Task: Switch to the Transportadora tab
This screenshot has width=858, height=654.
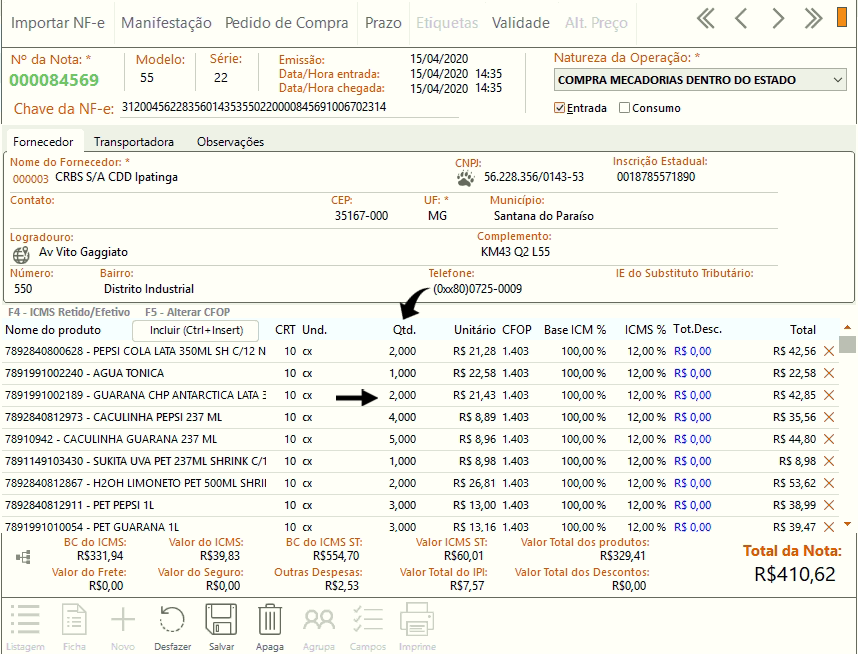Action: pyautogui.click(x=134, y=142)
